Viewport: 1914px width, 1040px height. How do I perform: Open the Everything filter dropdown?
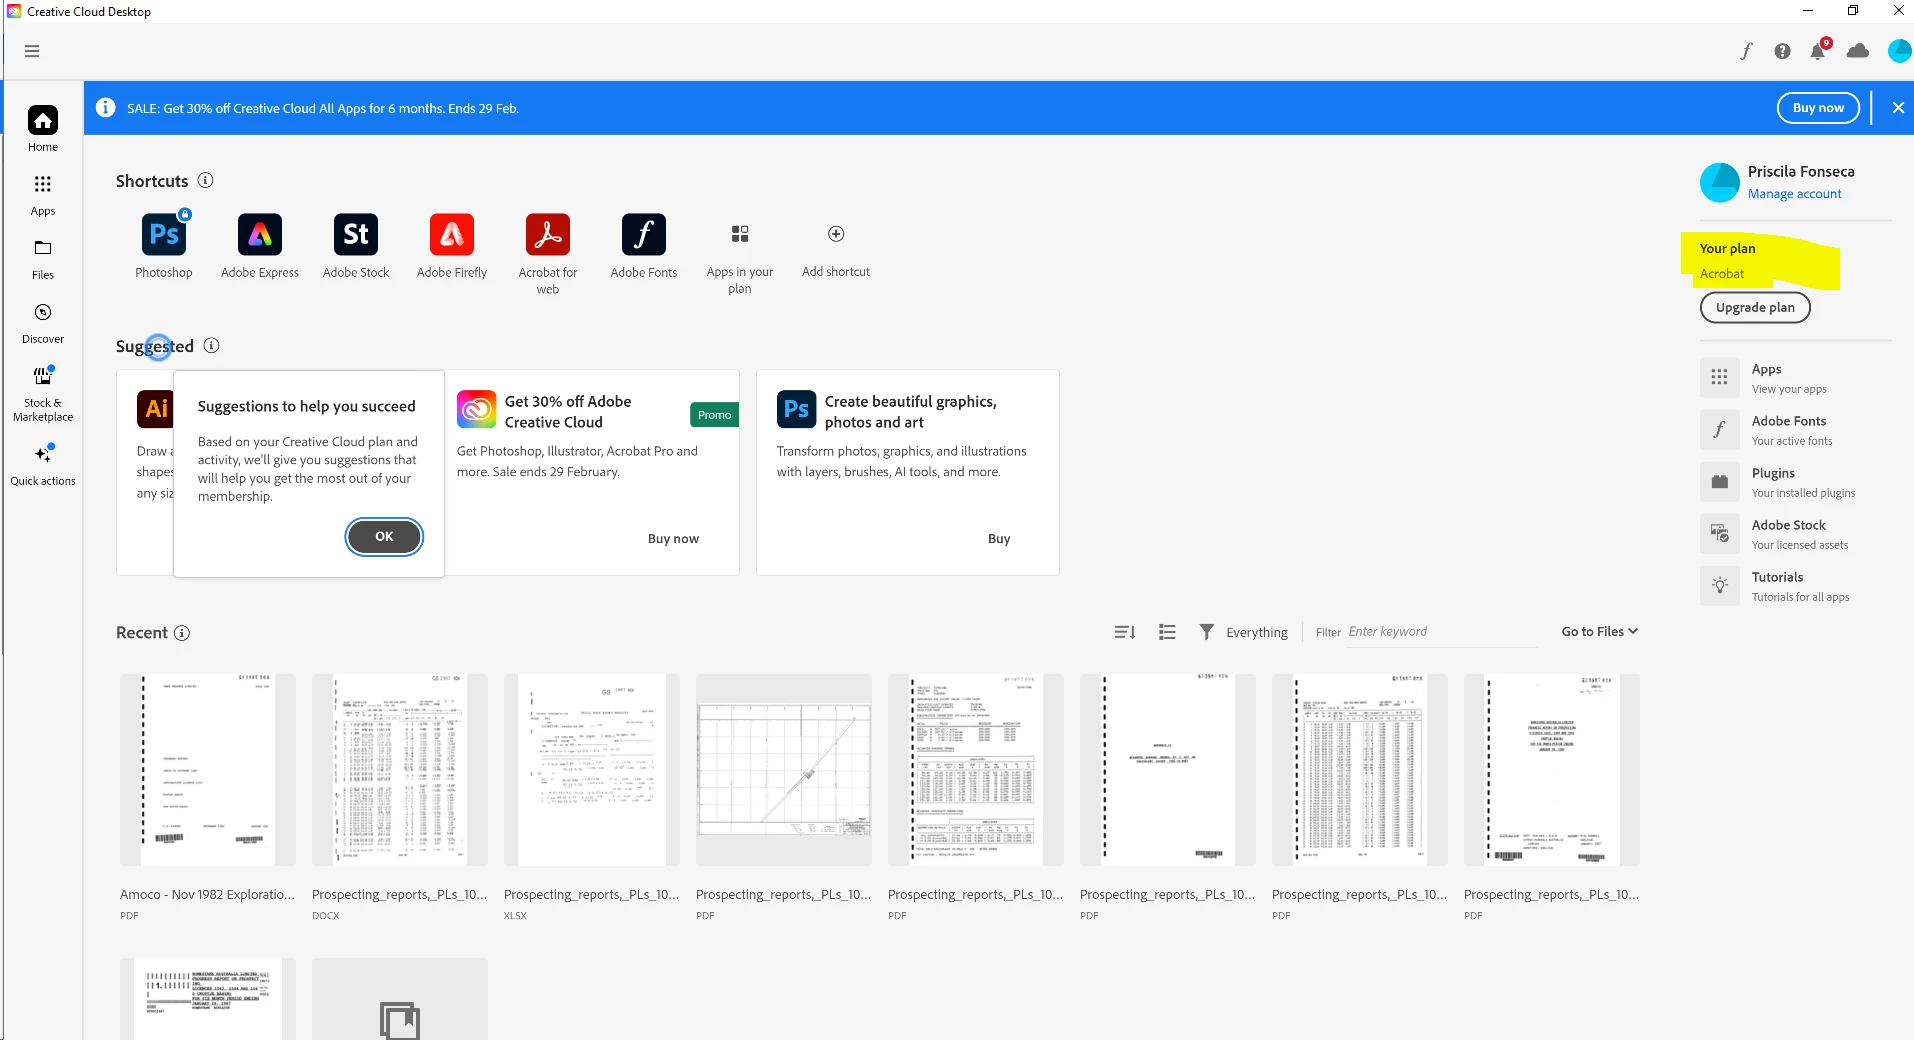point(1244,632)
